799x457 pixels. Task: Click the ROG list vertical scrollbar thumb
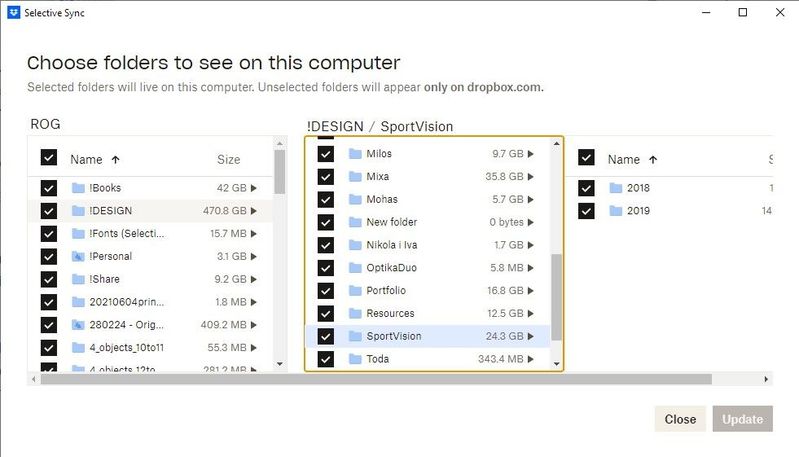(279, 172)
